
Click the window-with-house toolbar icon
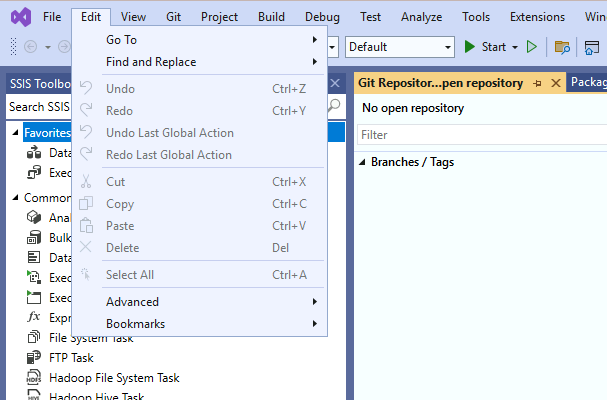[x=591, y=48]
